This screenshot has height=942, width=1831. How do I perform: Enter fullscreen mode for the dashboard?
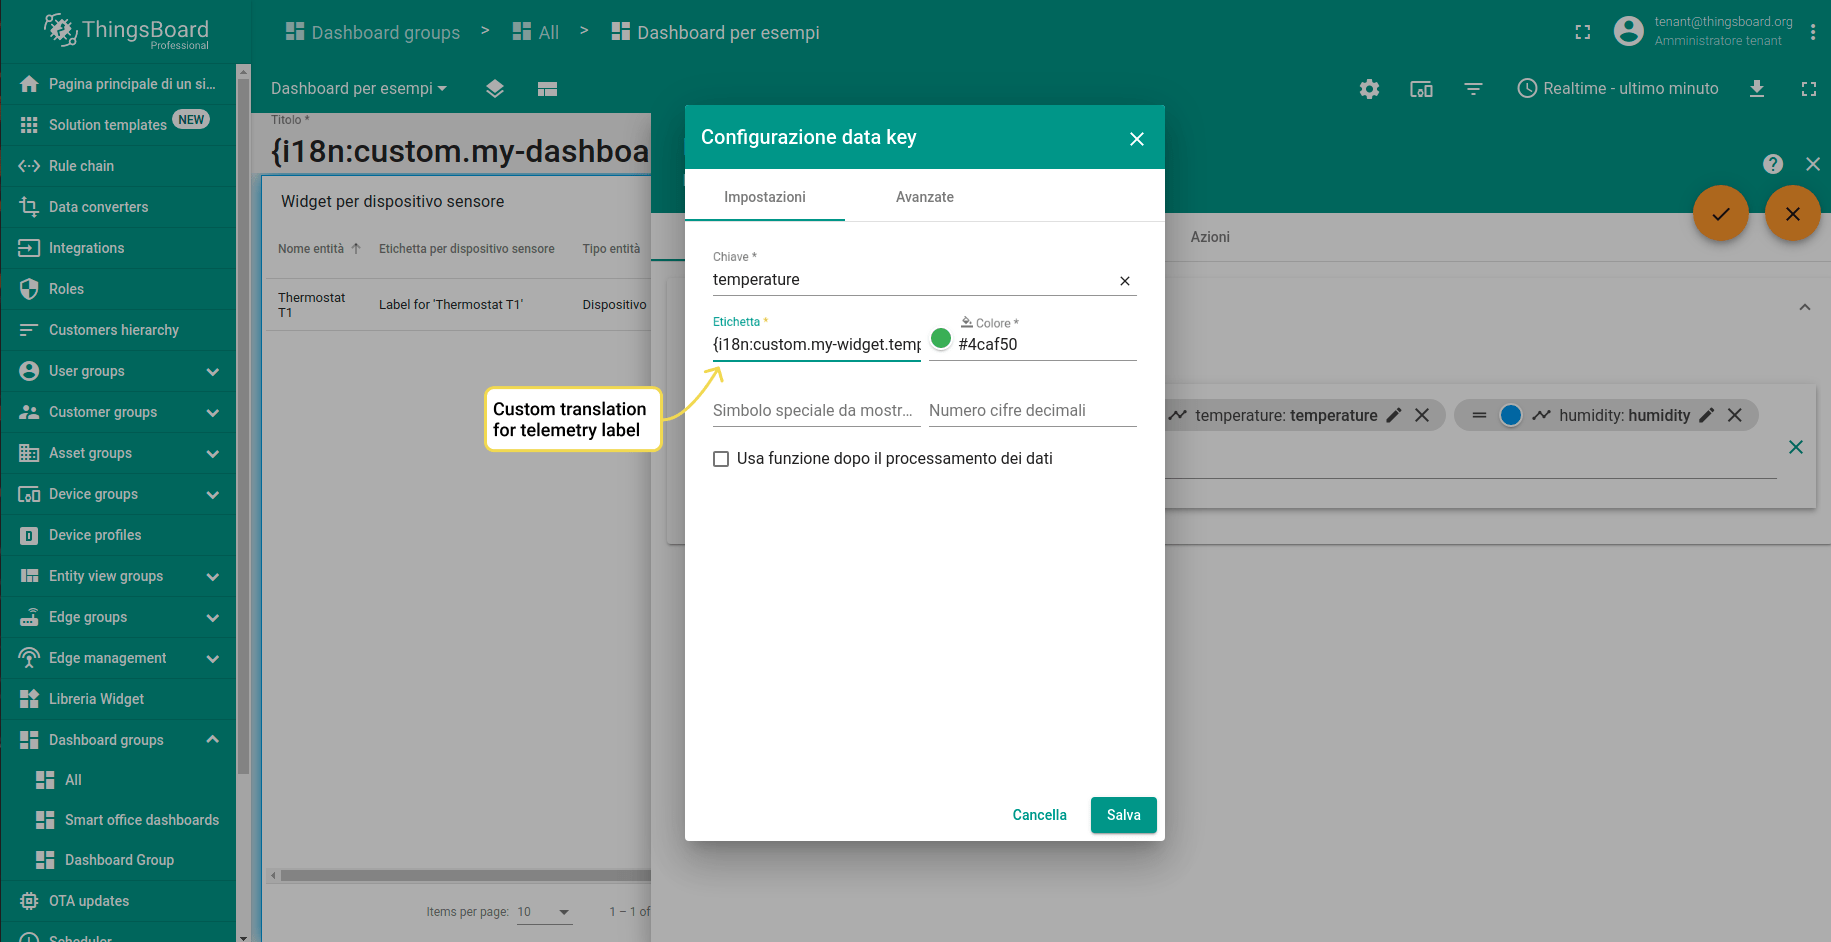pyautogui.click(x=1808, y=88)
